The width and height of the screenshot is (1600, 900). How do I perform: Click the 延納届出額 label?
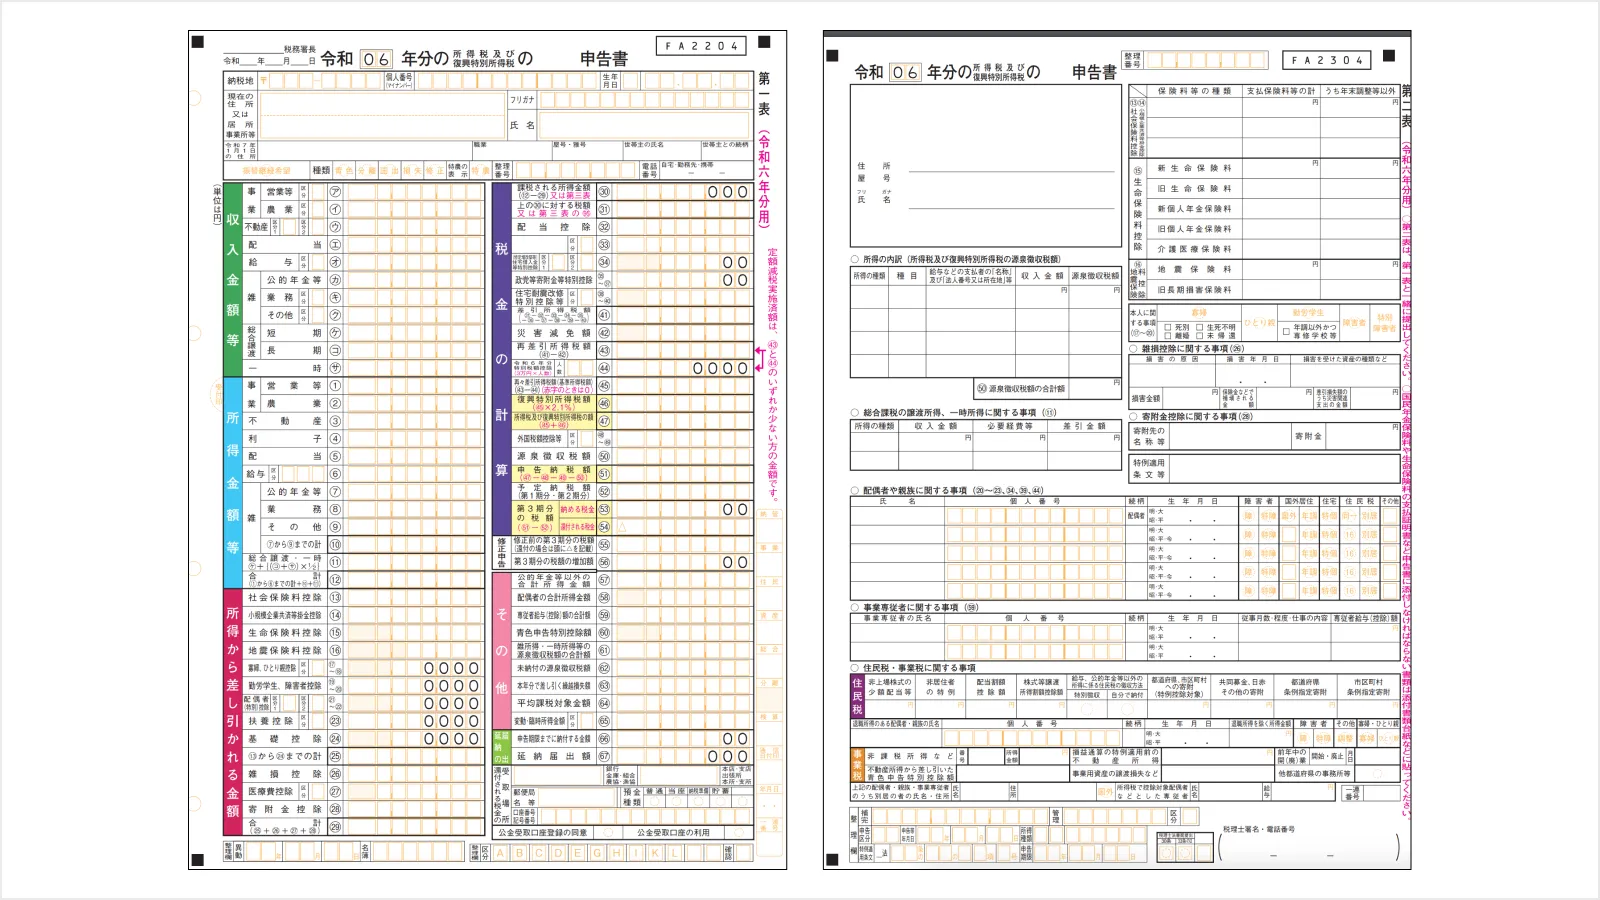[554, 756]
